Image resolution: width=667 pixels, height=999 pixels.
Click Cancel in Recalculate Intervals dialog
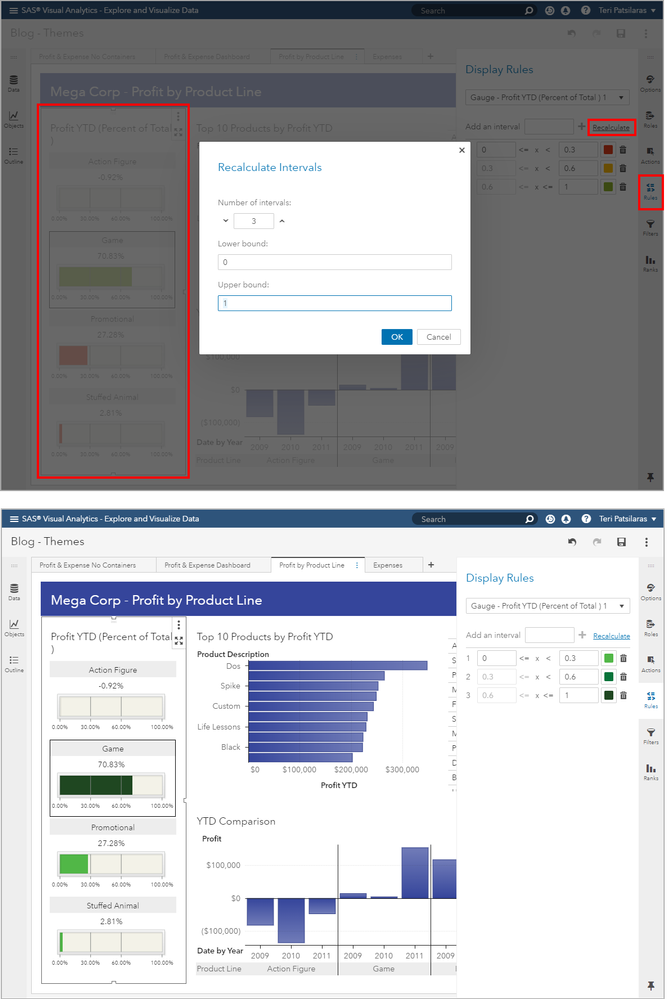pos(438,337)
